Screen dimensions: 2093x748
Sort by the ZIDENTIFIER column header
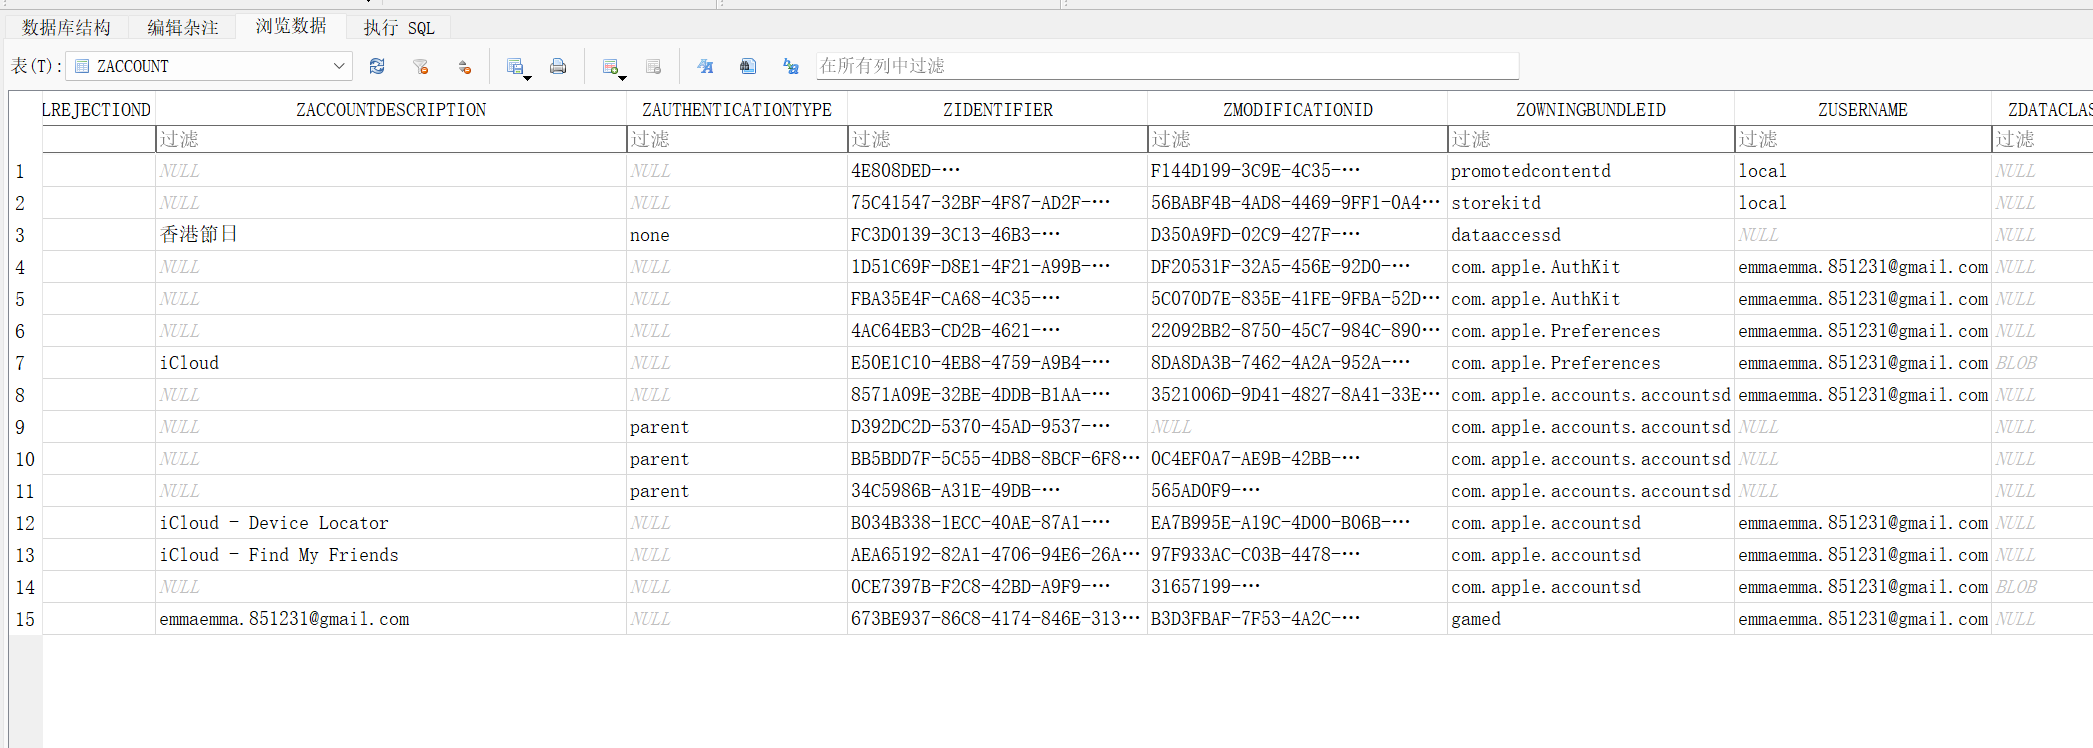point(998,109)
